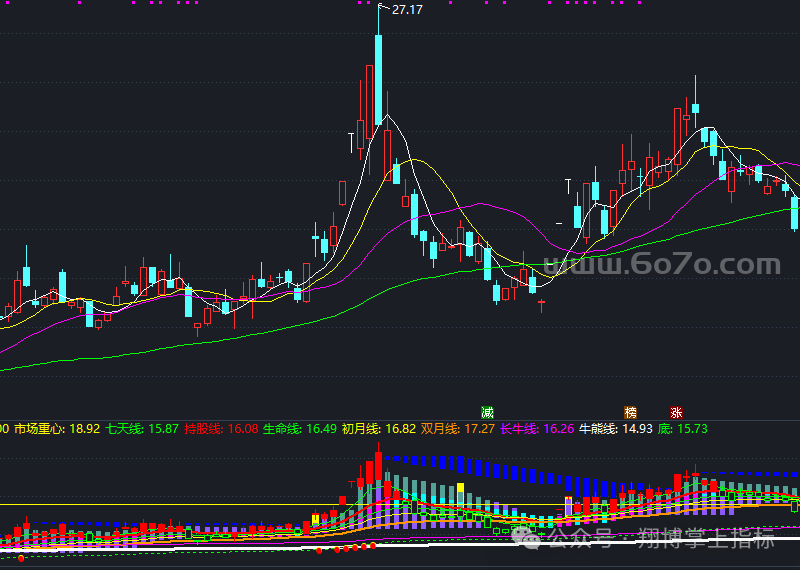Image resolution: width=800 pixels, height=570 pixels.
Task: Click the orange 榜 signal marker
Action: pos(630,412)
